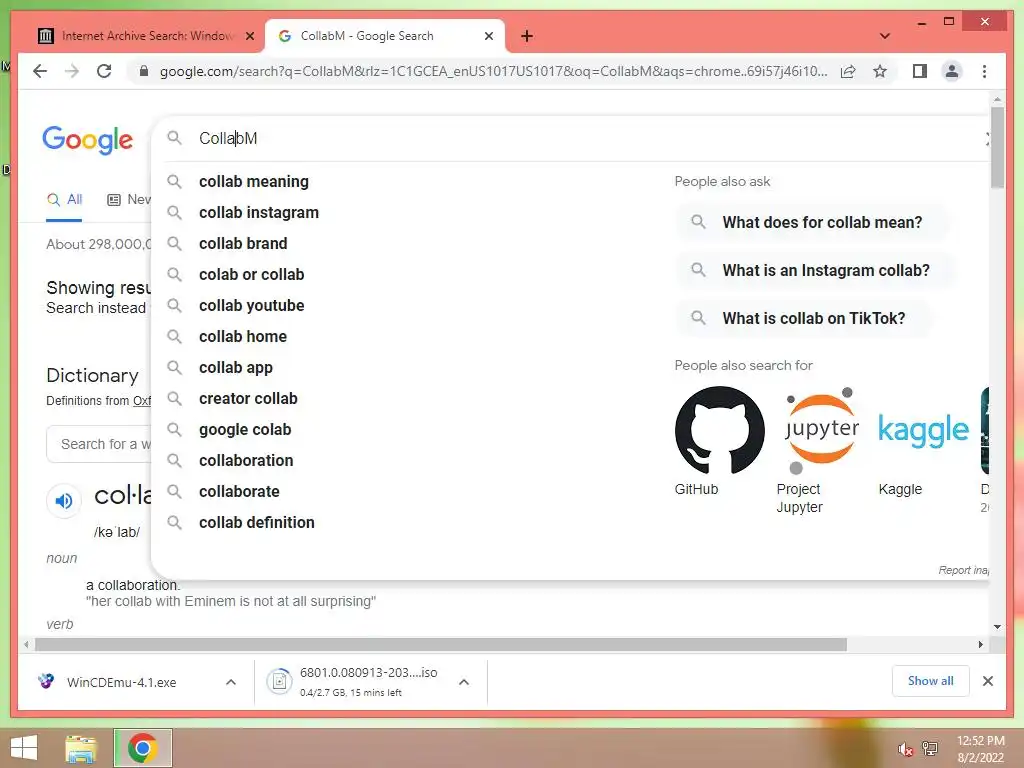Ask What is an Instagram collab?
This screenshot has height=768, width=1024.
click(x=816, y=270)
